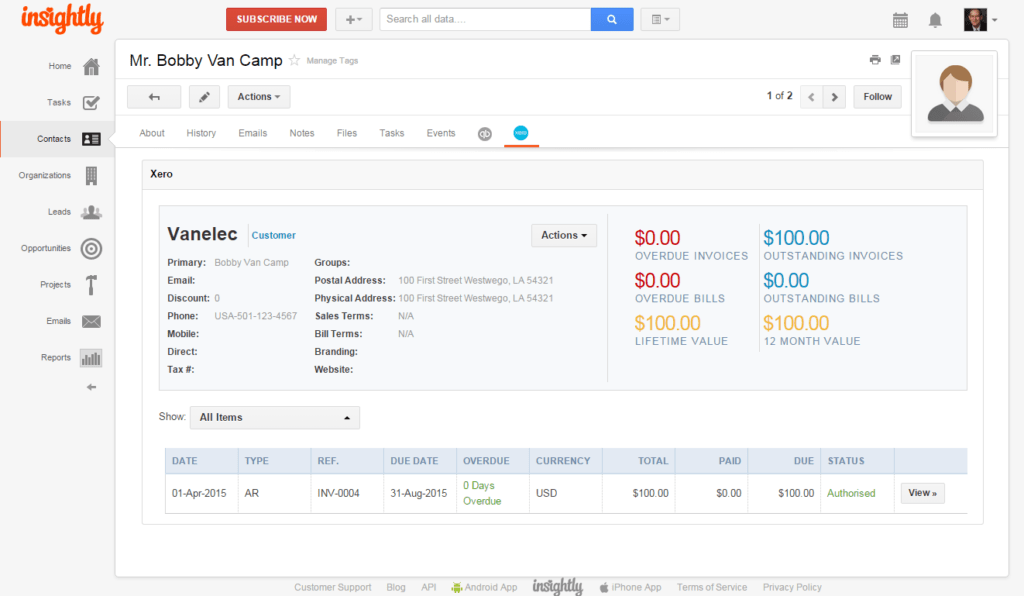Open the All Items show filter

point(274,417)
